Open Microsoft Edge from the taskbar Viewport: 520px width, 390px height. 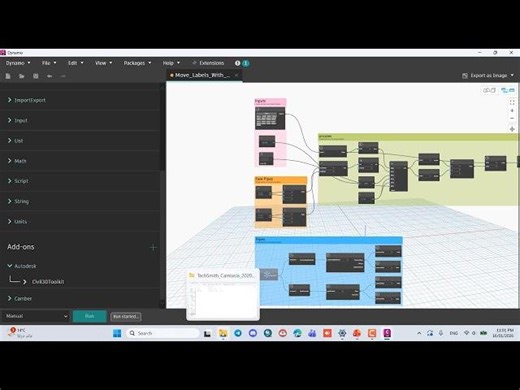[x=297, y=333]
